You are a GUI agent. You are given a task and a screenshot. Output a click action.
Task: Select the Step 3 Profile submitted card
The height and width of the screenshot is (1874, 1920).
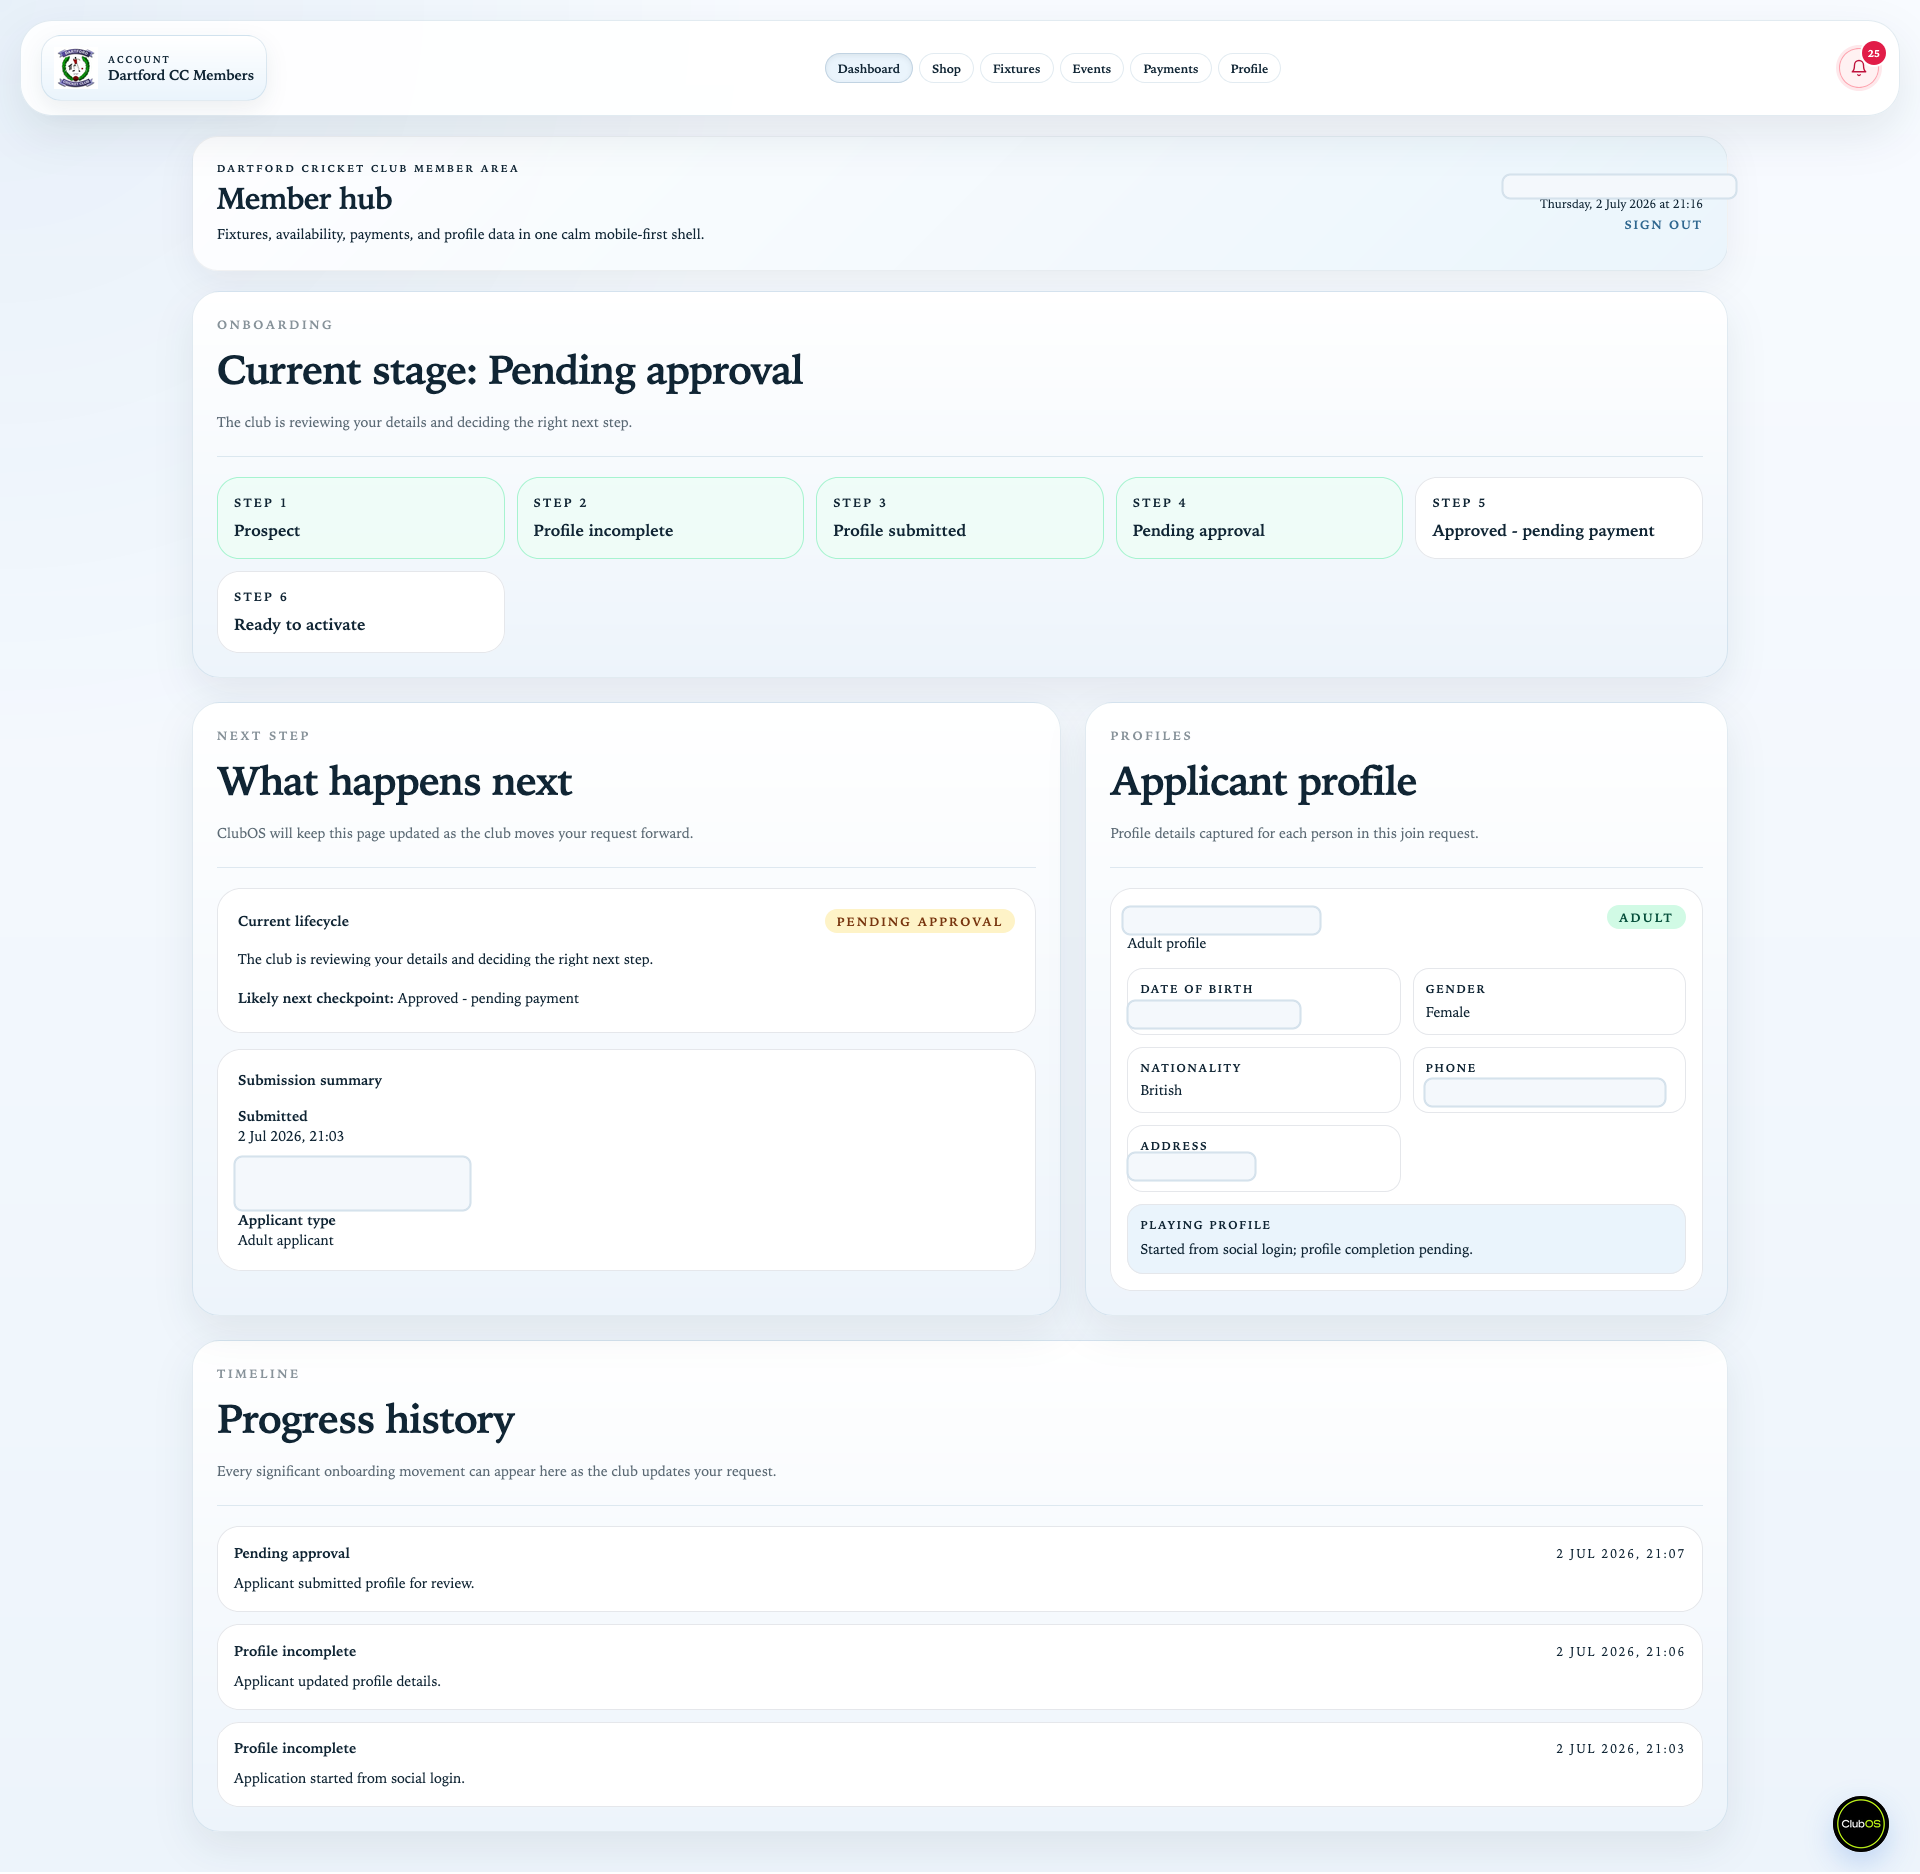(x=959, y=518)
